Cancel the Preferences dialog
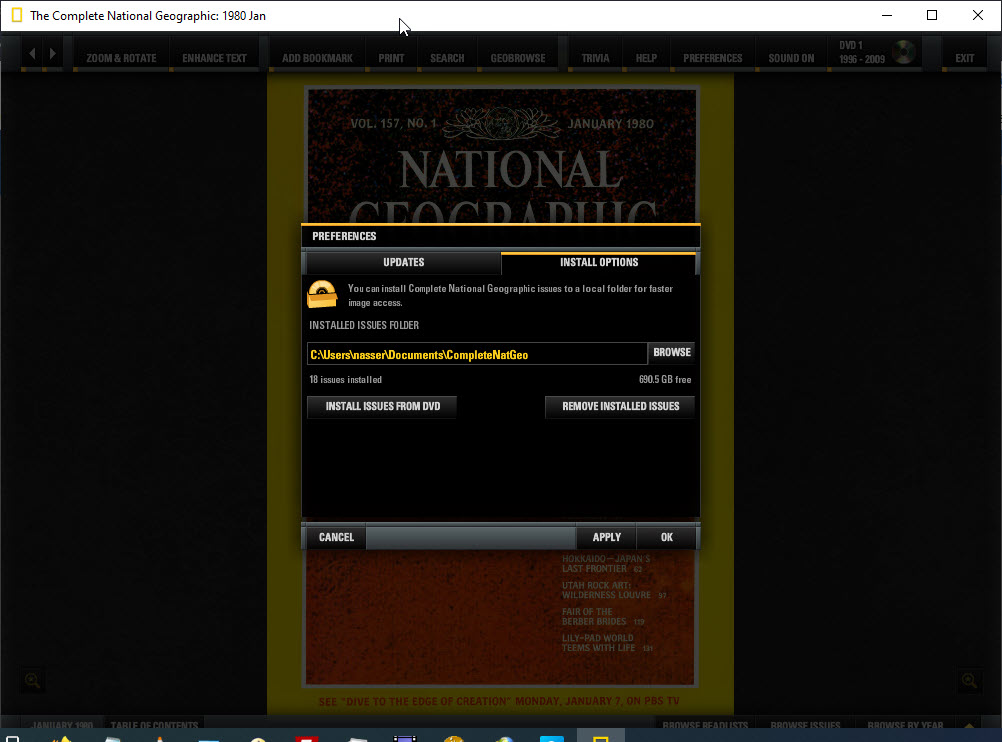1002x742 pixels. (x=336, y=537)
